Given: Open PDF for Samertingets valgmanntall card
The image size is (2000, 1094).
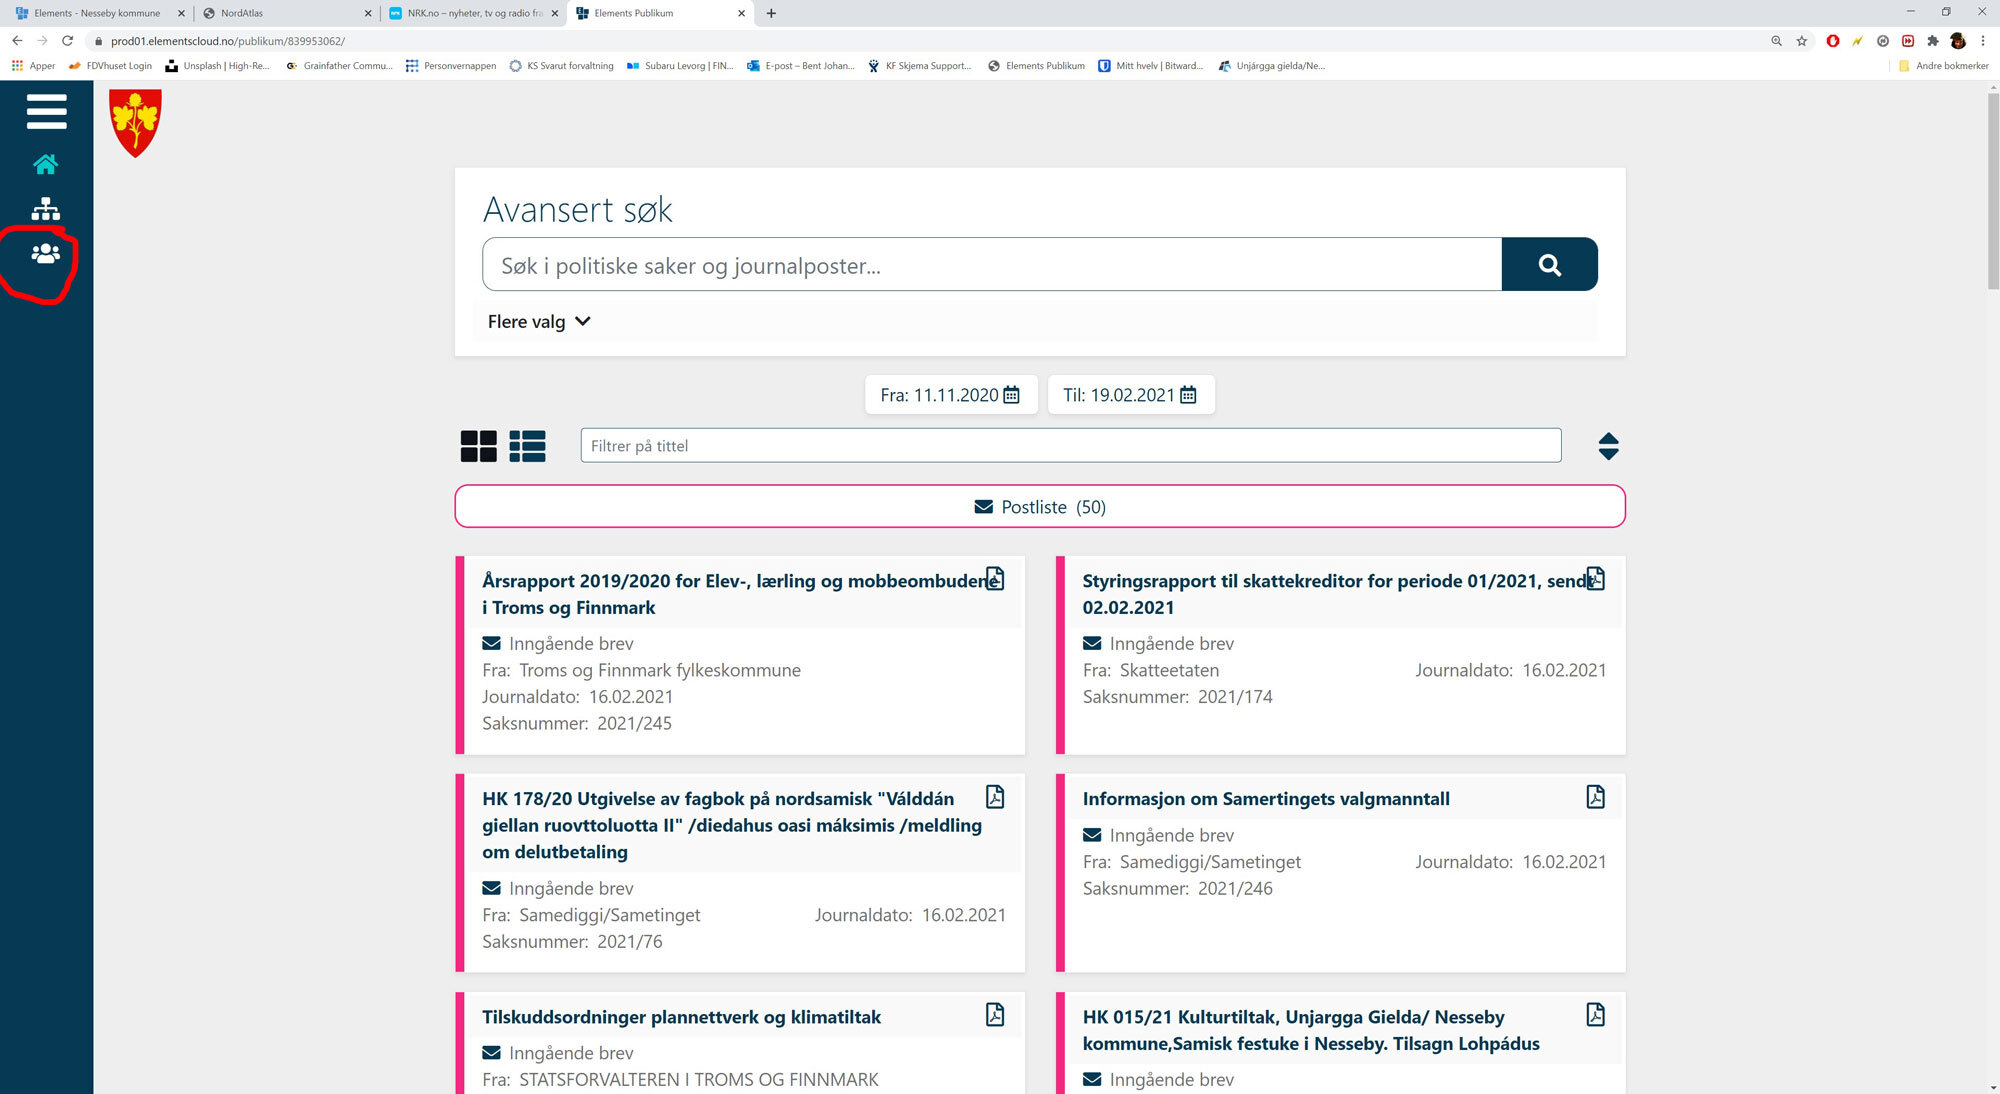Looking at the screenshot, I should coord(1596,797).
